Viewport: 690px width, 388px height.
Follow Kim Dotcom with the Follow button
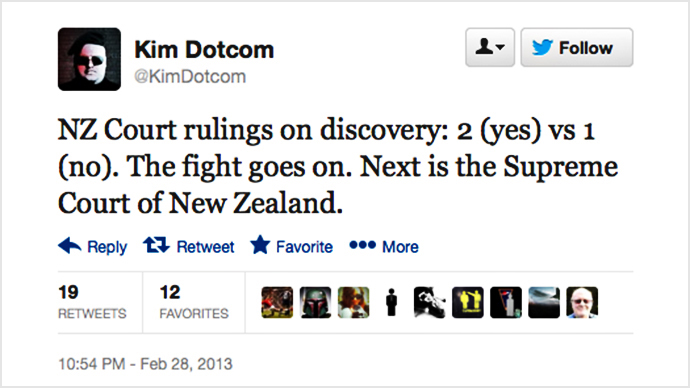tap(577, 48)
